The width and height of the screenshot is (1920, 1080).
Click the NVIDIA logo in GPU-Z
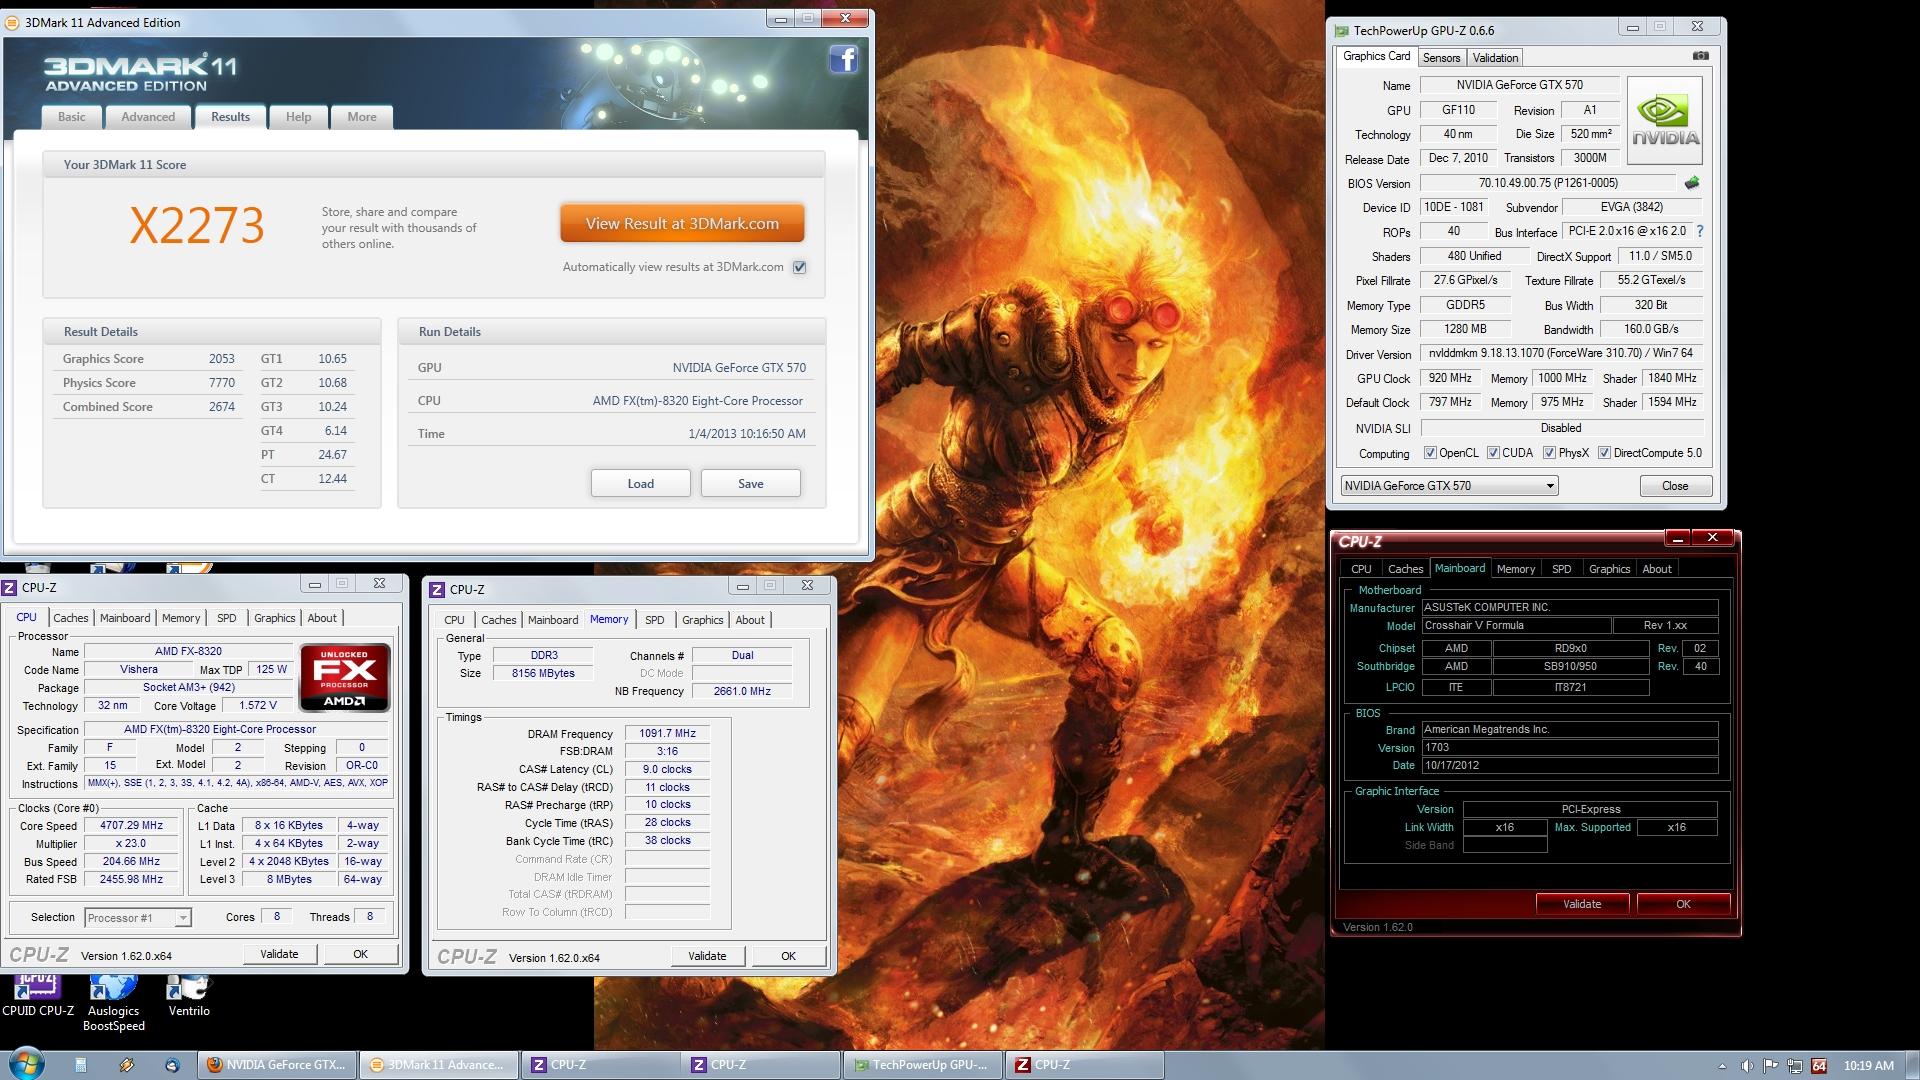[1665, 121]
